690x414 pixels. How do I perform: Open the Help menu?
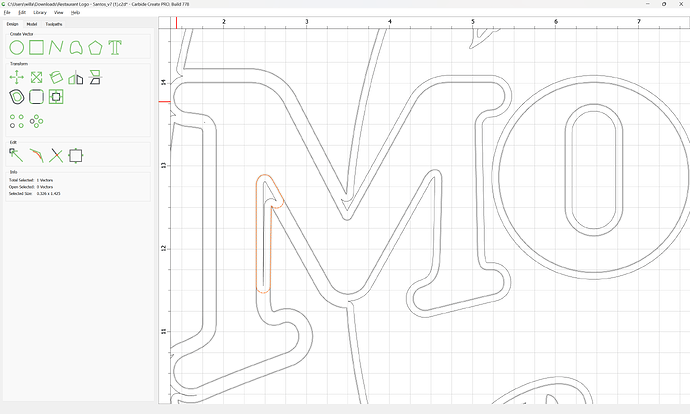[76, 13]
